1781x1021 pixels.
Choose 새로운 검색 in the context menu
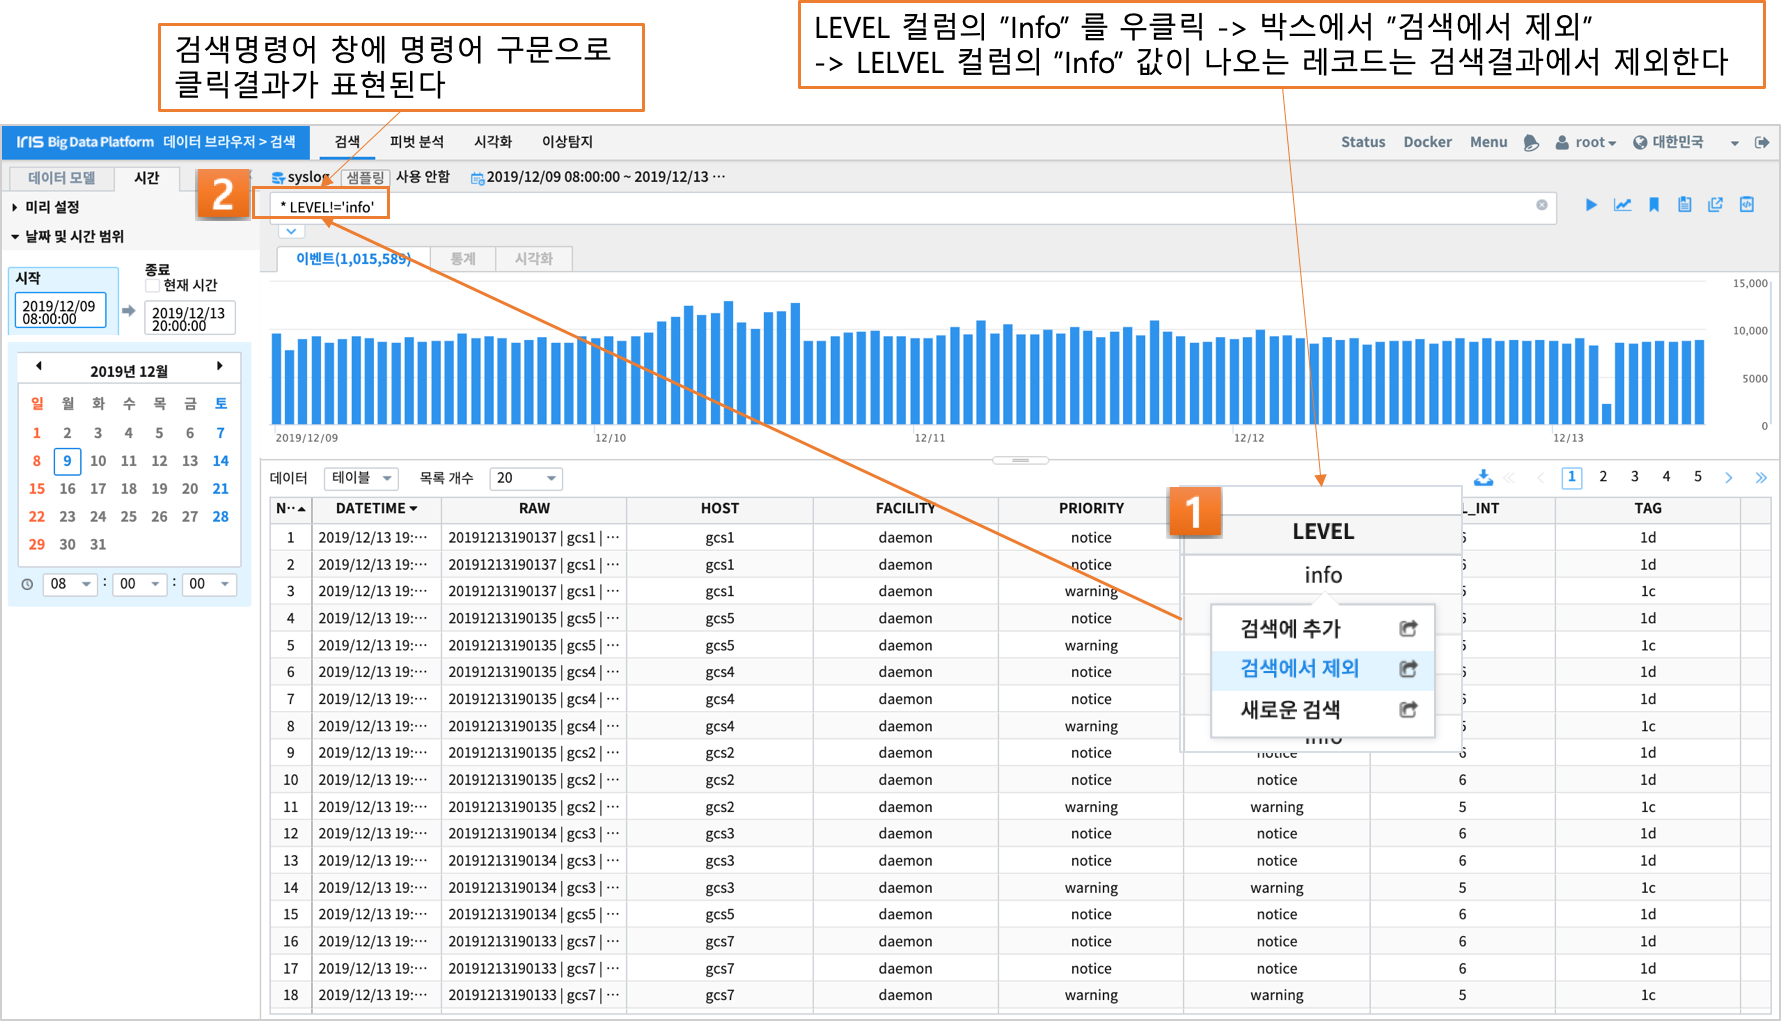pyautogui.click(x=1323, y=710)
